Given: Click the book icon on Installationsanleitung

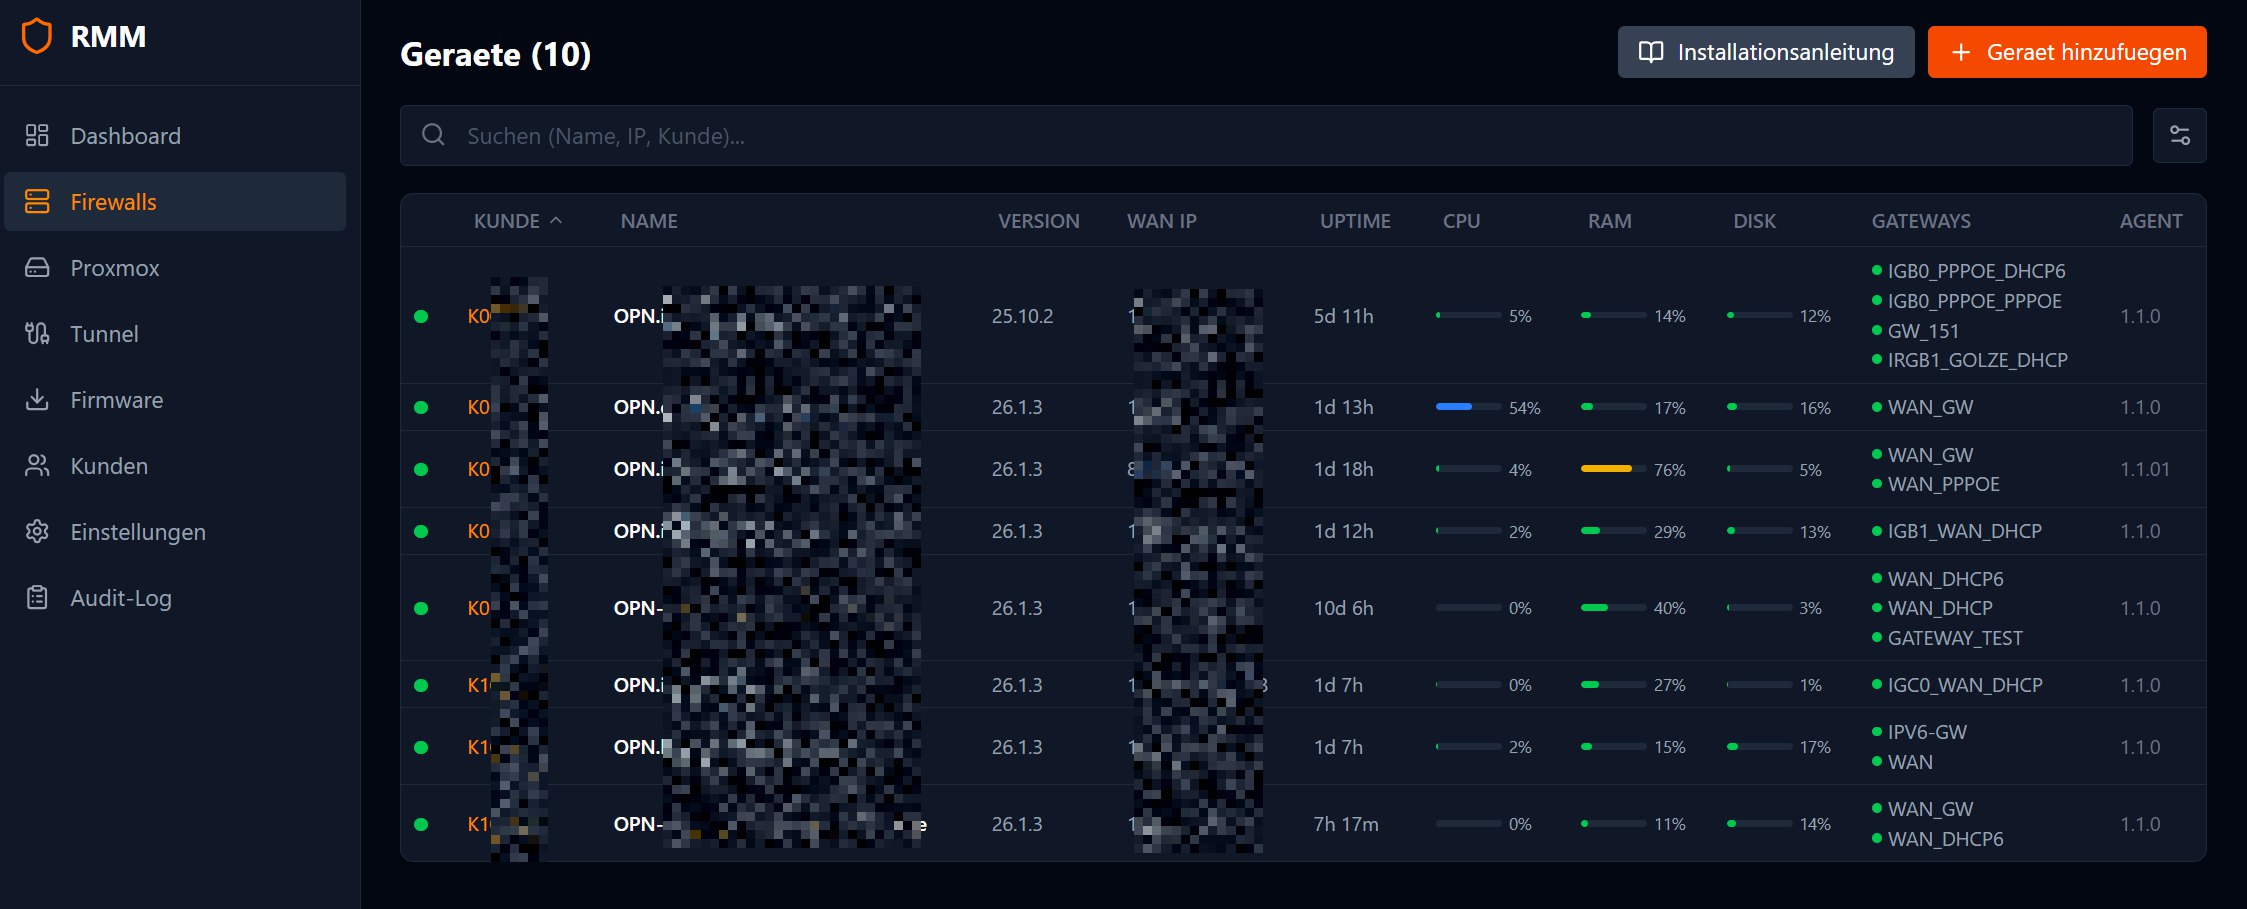Looking at the screenshot, I should [1651, 52].
